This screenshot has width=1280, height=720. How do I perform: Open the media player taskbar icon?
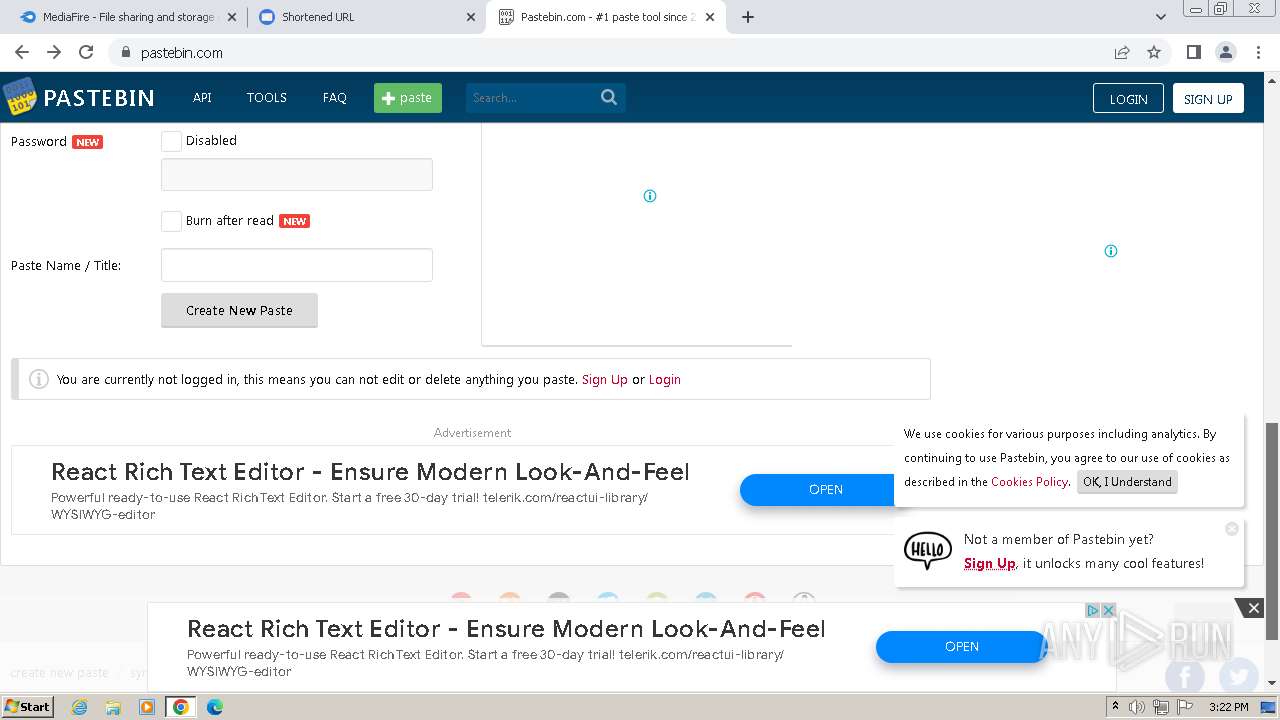click(147, 707)
